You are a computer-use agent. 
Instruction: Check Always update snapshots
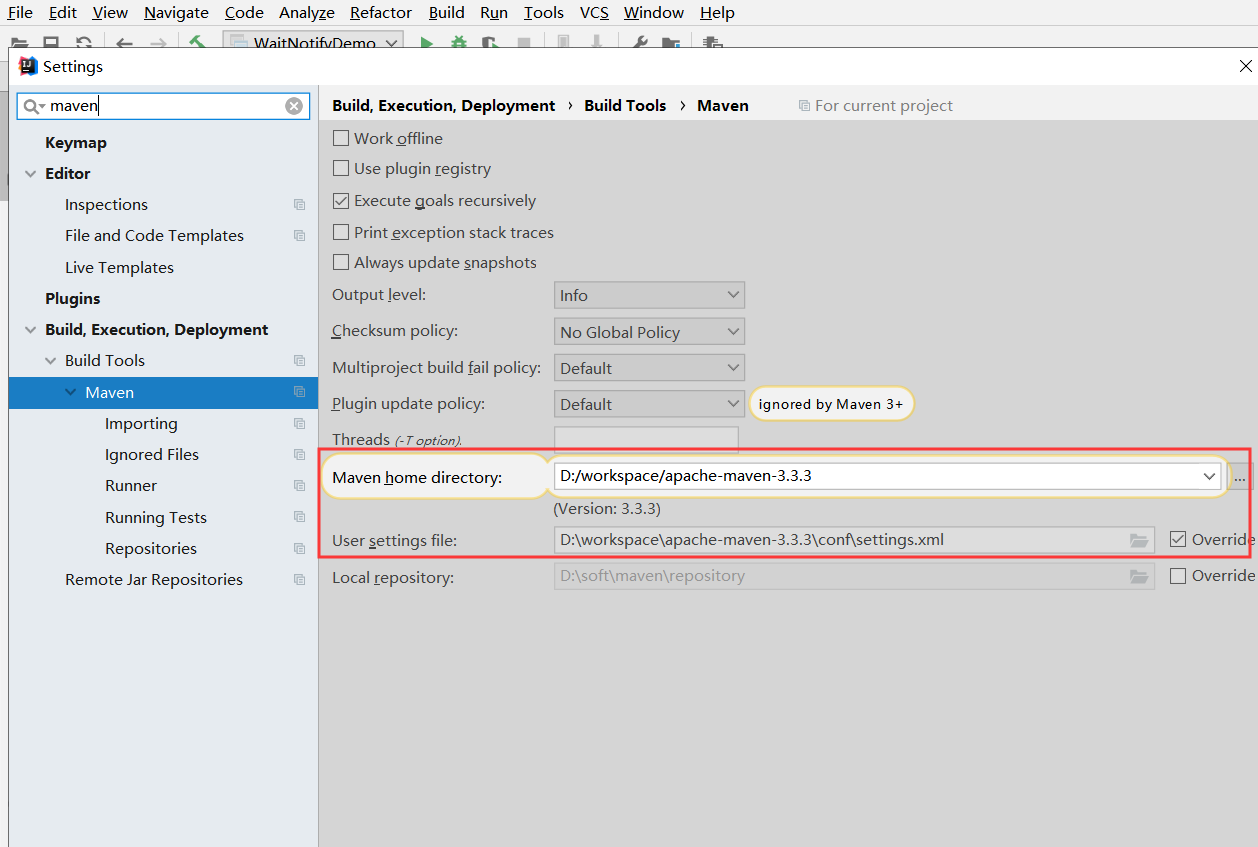[341, 262]
